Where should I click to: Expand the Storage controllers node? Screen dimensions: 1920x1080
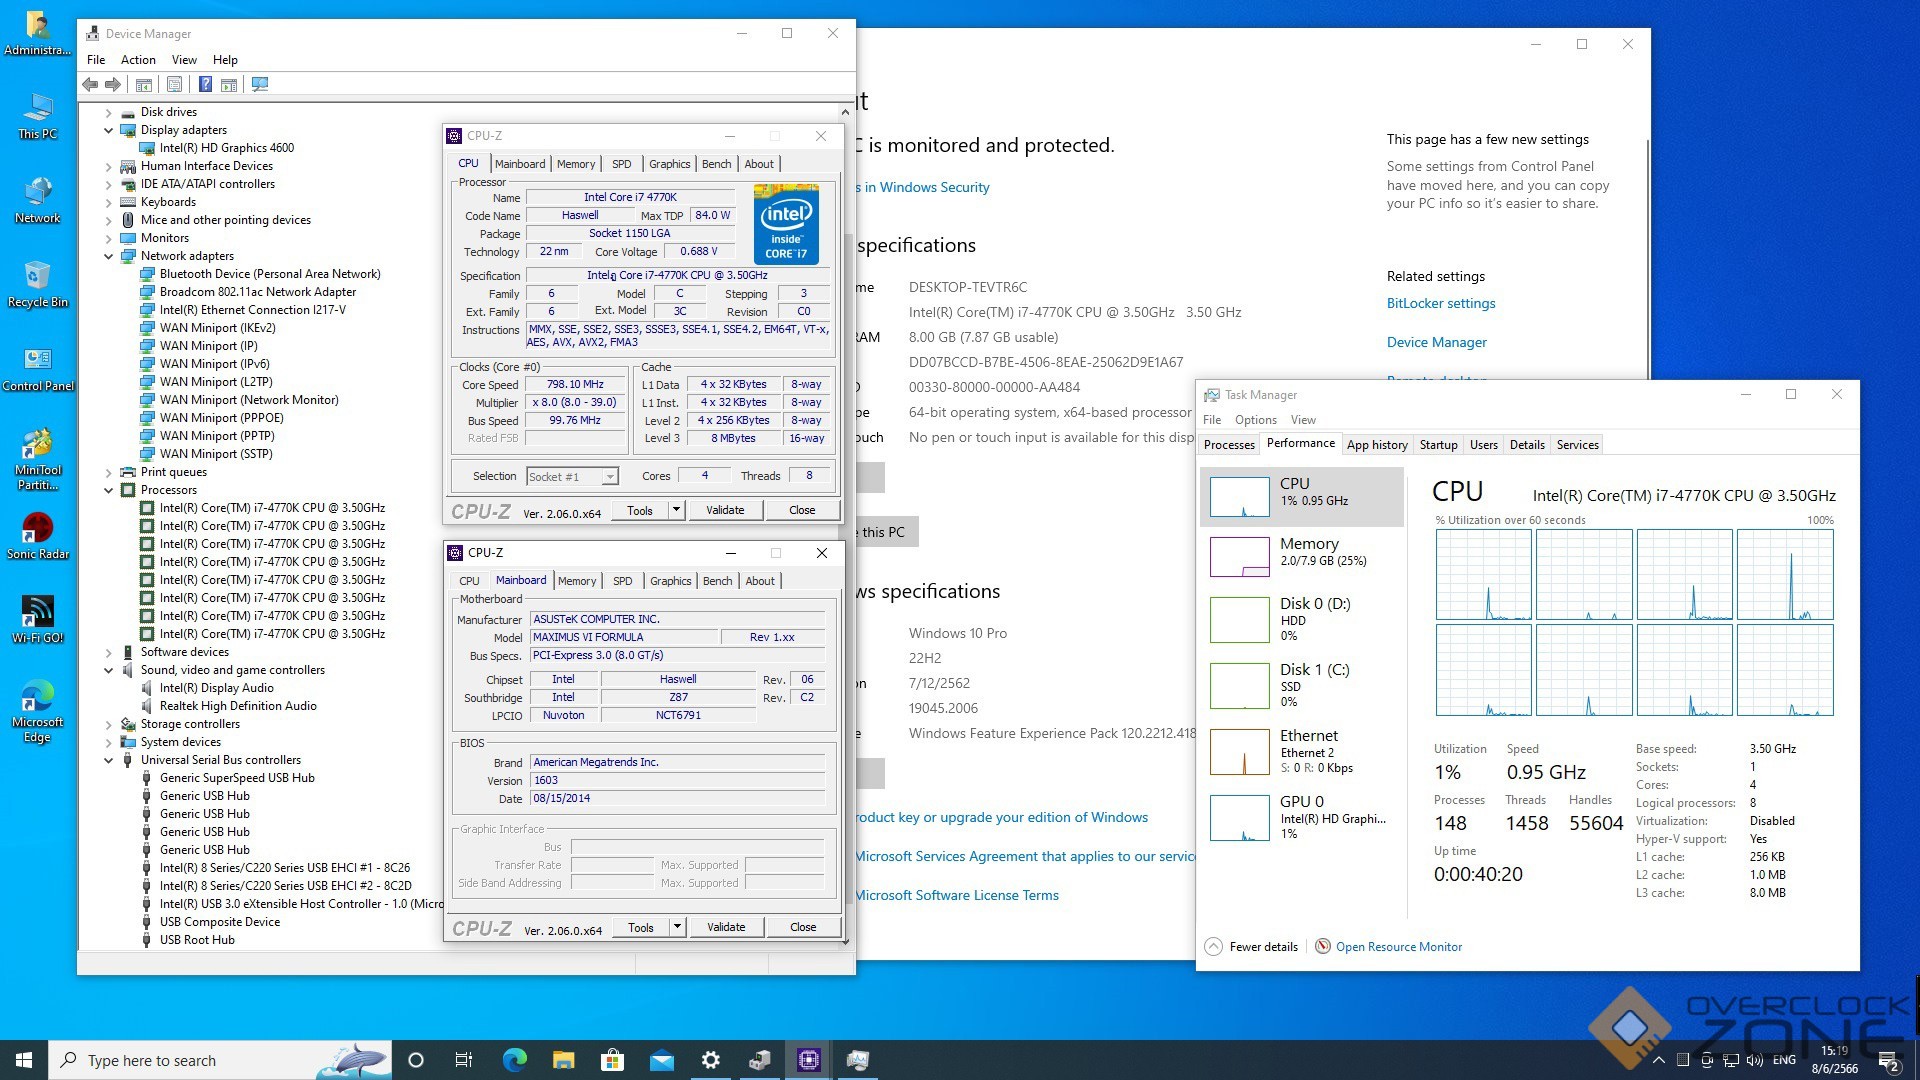(109, 724)
